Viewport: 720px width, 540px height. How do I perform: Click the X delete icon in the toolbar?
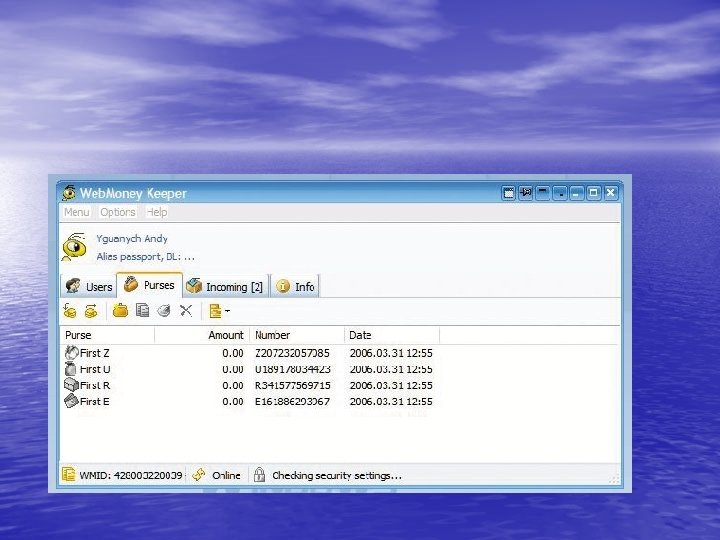[x=186, y=311]
